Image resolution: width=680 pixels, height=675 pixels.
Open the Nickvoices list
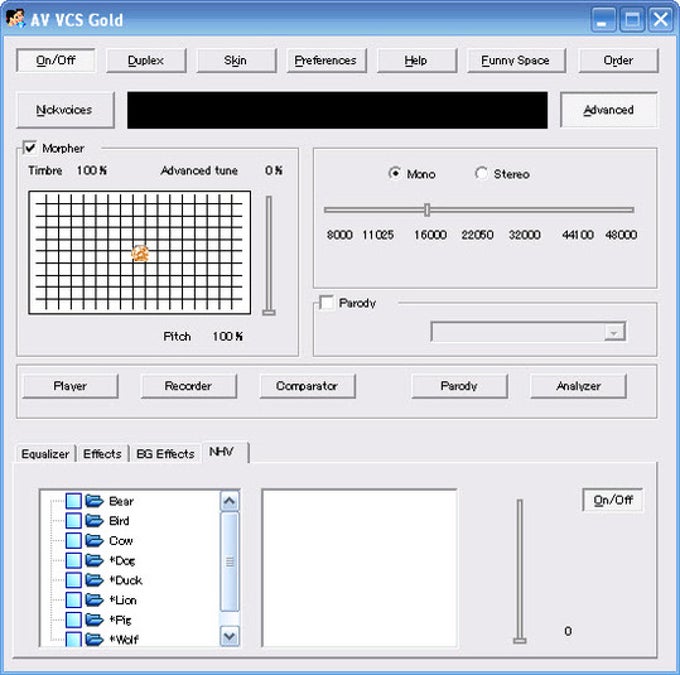point(65,110)
